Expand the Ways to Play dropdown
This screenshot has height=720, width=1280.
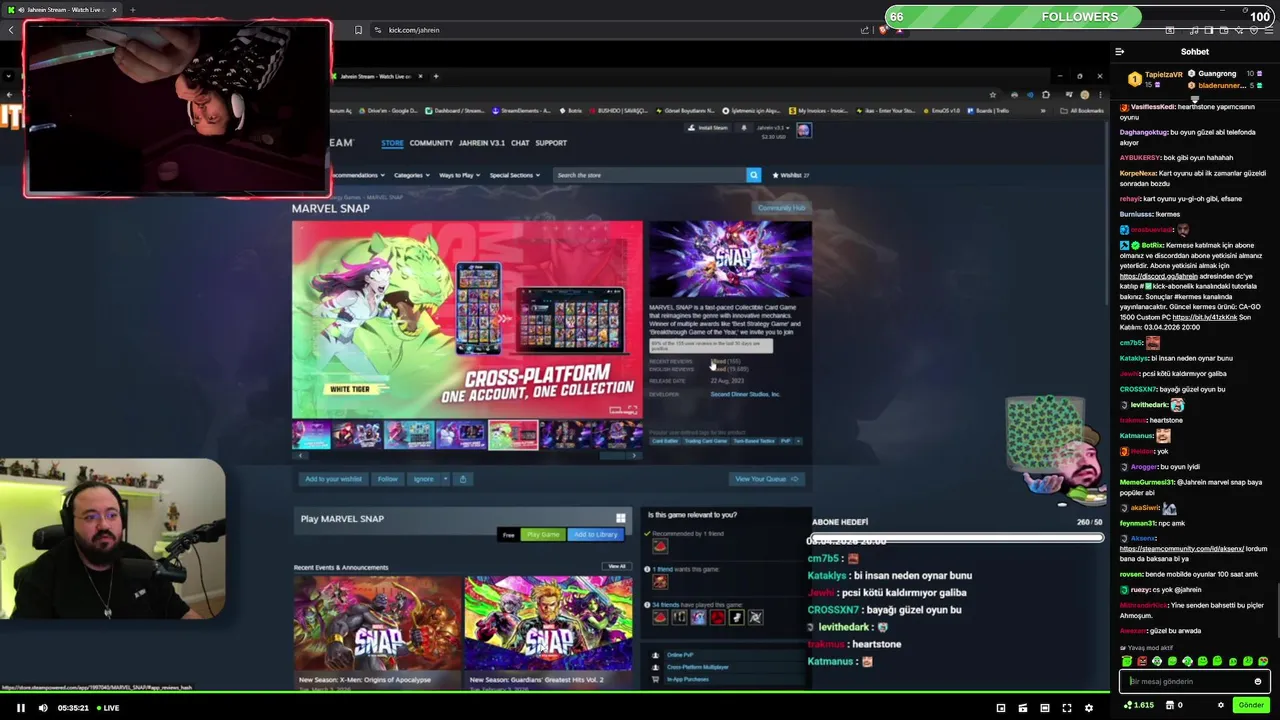460,175
